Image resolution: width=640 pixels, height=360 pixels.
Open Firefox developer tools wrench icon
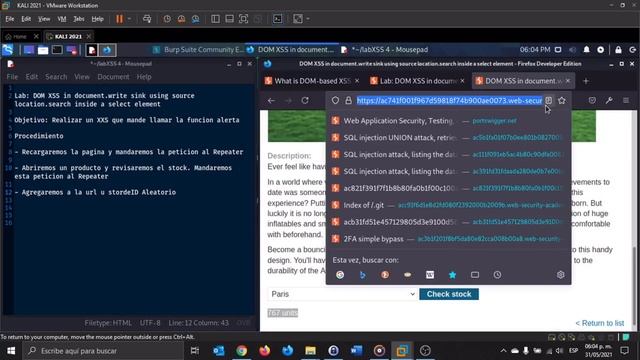coord(609,100)
